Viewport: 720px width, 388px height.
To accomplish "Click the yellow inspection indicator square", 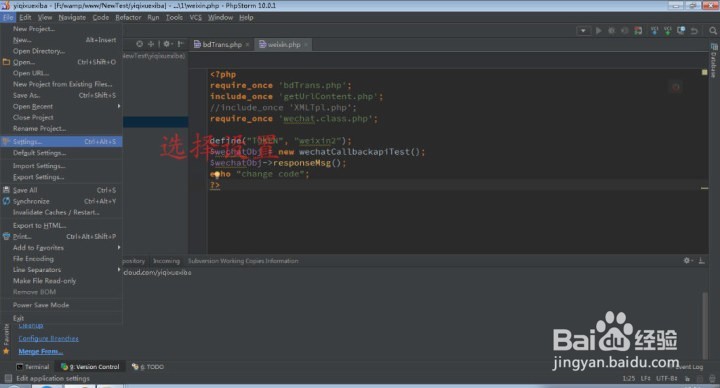I will coord(704,73).
